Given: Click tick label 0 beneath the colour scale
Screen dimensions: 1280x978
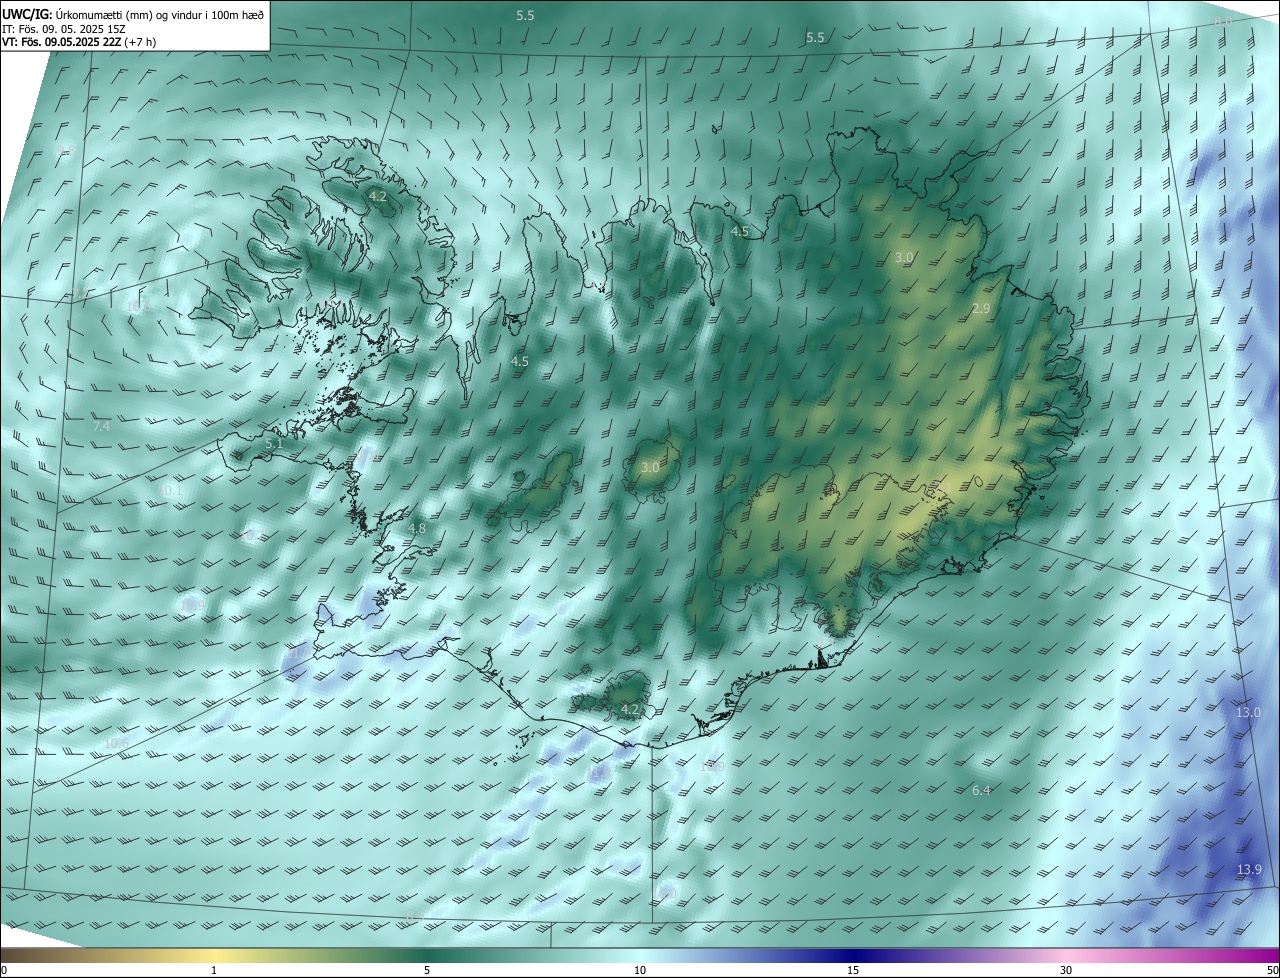Looking at the screenshot, I should [4, 970].
